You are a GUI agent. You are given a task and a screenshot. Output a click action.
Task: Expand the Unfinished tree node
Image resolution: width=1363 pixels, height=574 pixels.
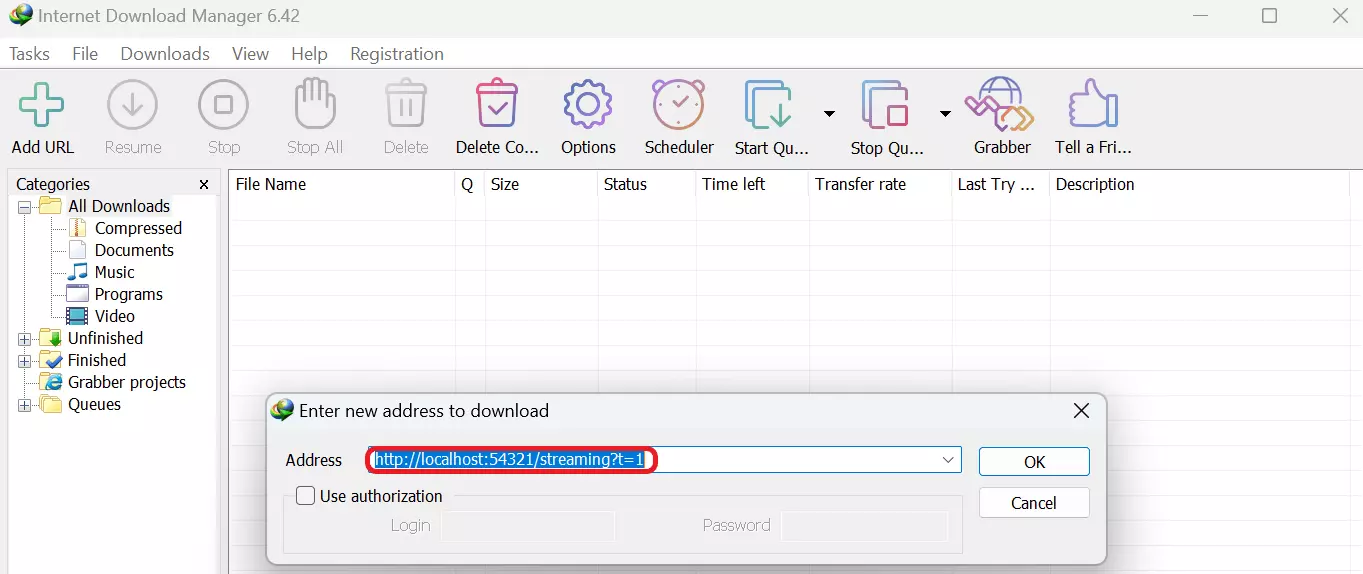pyautogui.click(x=25, y=339)
